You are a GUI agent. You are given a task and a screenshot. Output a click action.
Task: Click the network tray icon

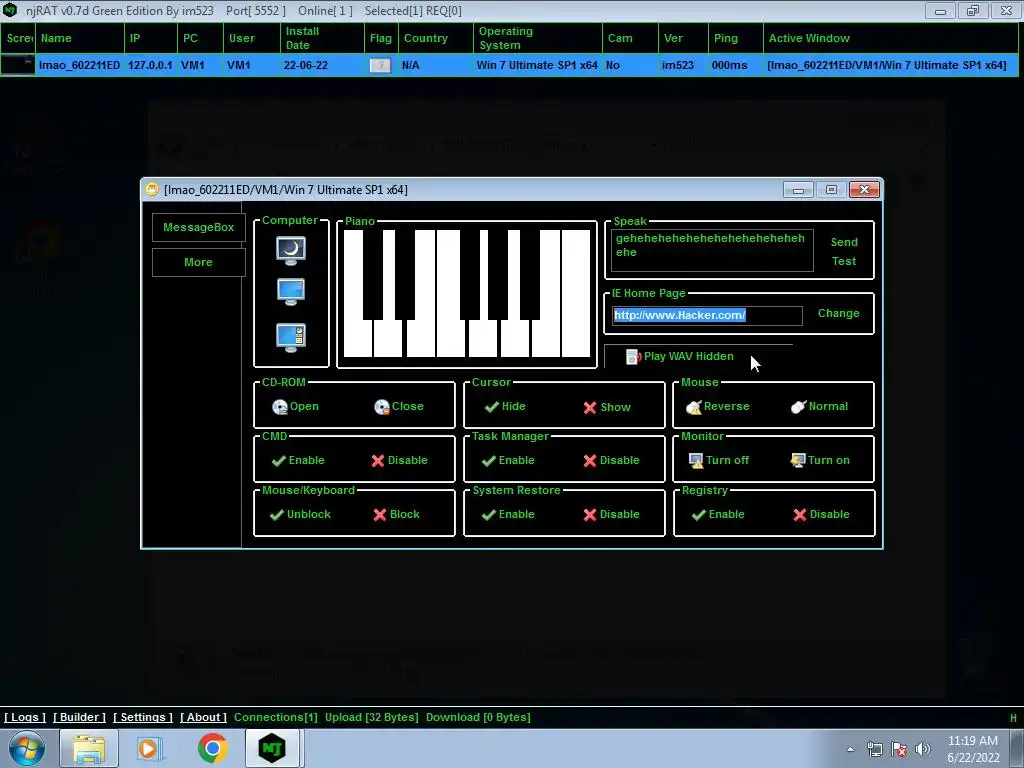click(x=874, y=749)
